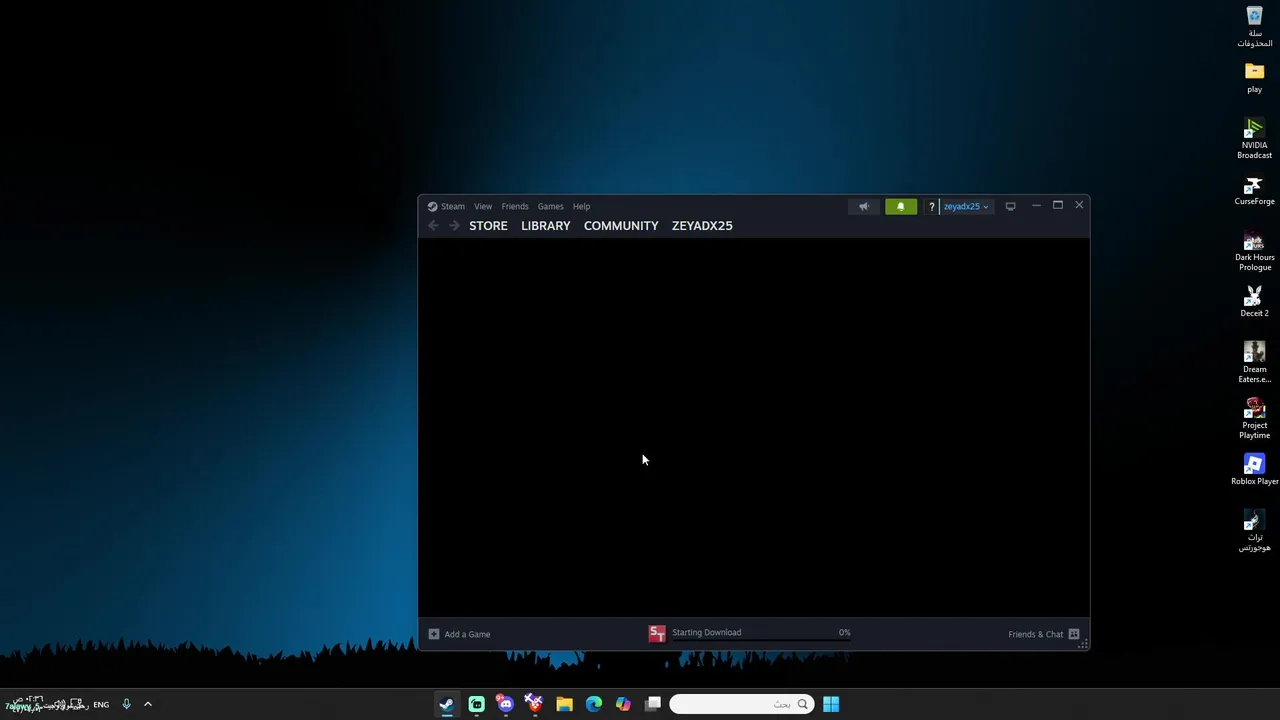
Task: Switch to the STORE tab
Action: click(x=488, y=226)
